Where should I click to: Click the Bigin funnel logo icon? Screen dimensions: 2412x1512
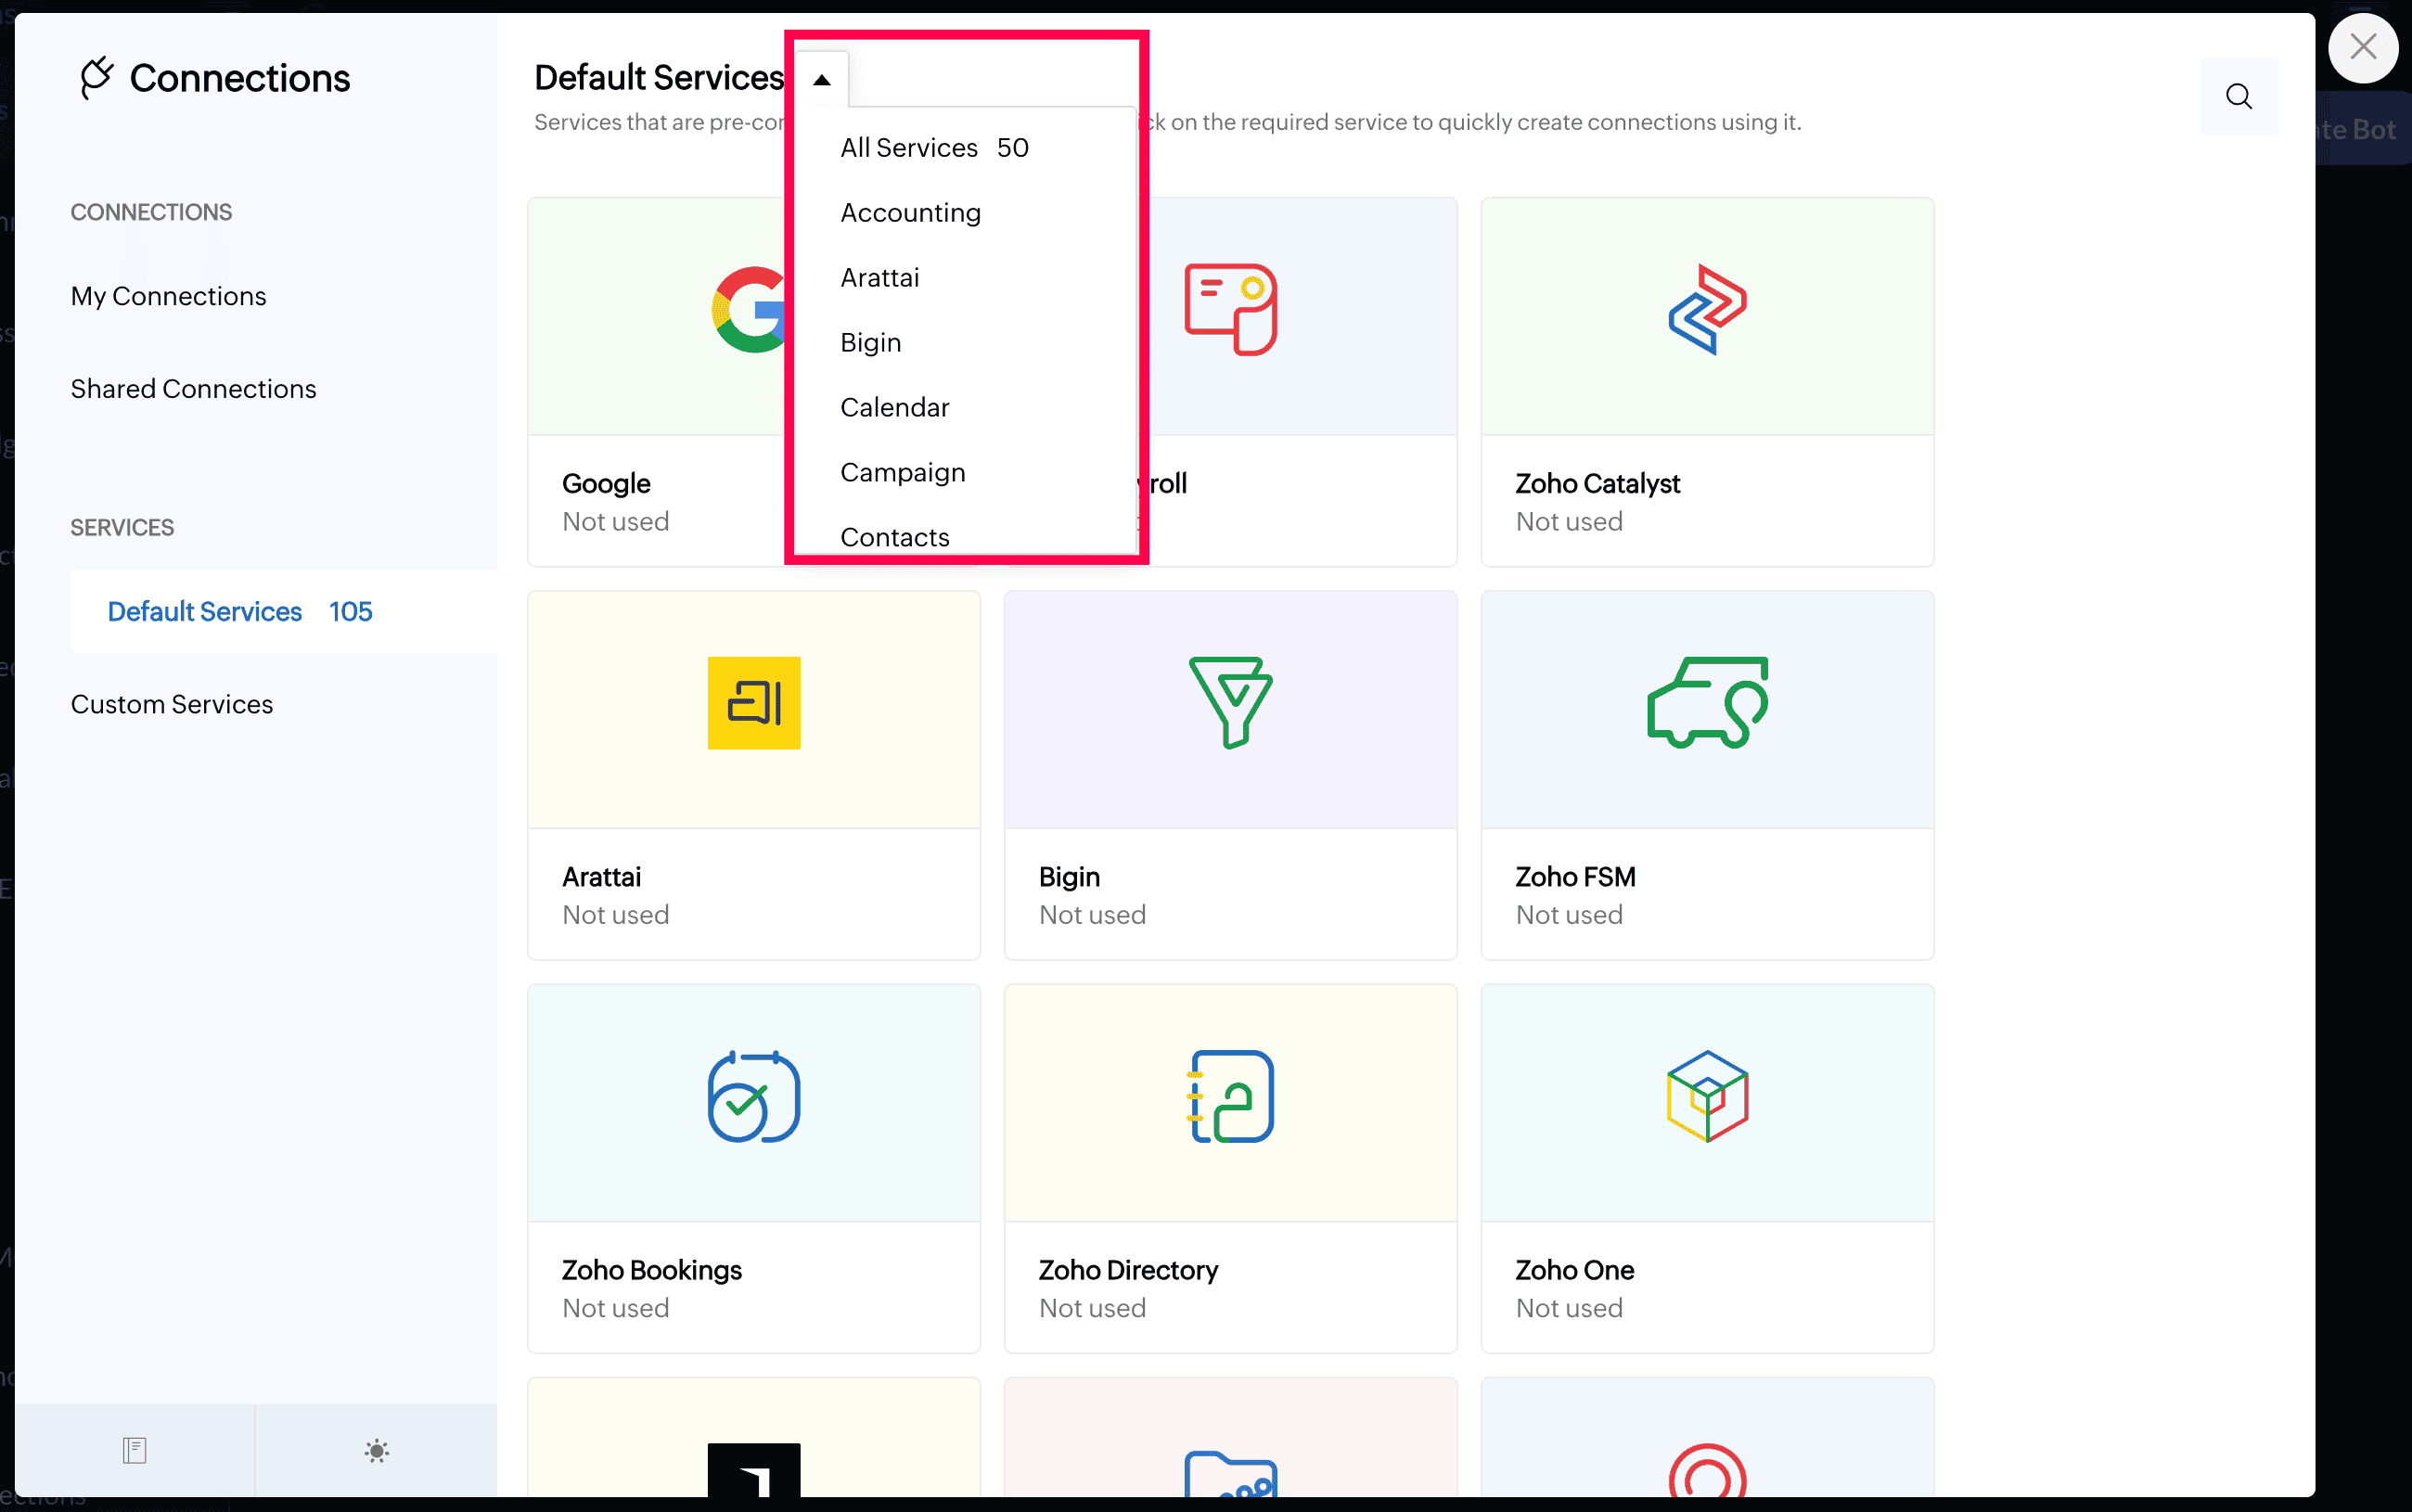(1230, 702)
